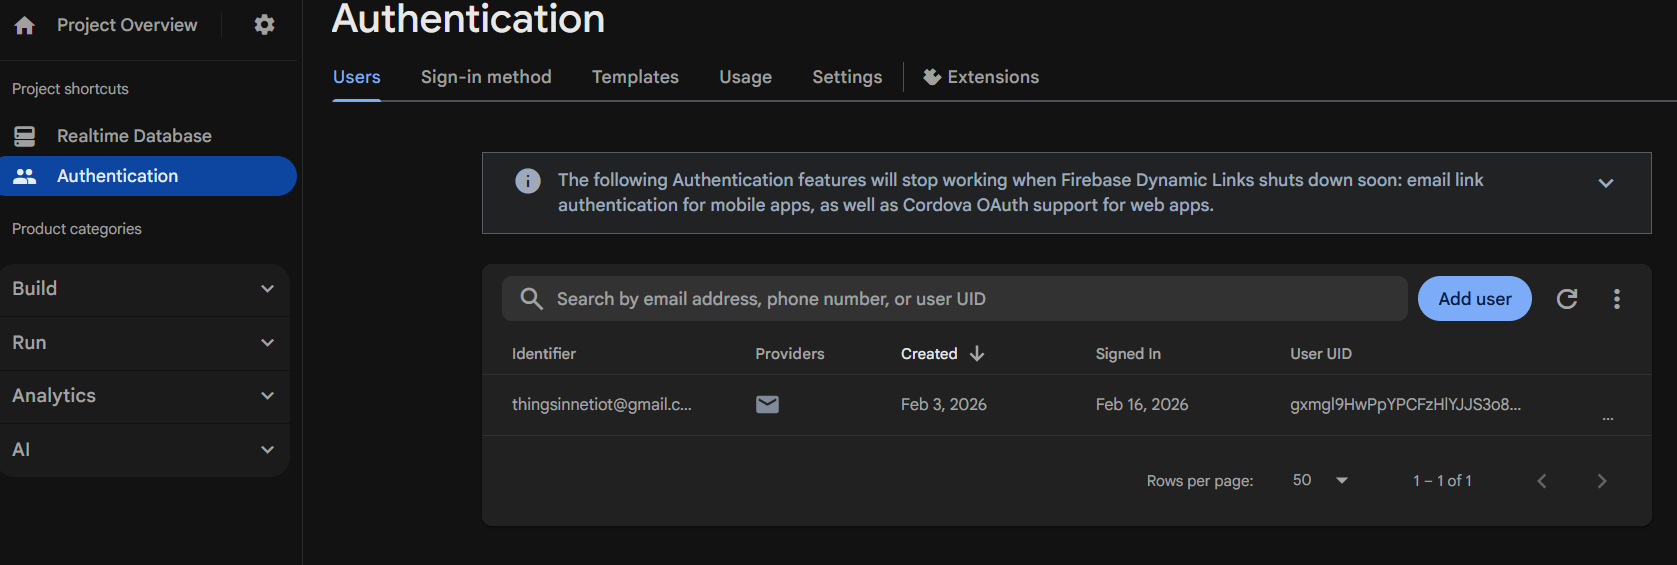Viewport: 1677px width, 565px height.
Task: Click the search users input field
Action: click(x=955, y=299)
